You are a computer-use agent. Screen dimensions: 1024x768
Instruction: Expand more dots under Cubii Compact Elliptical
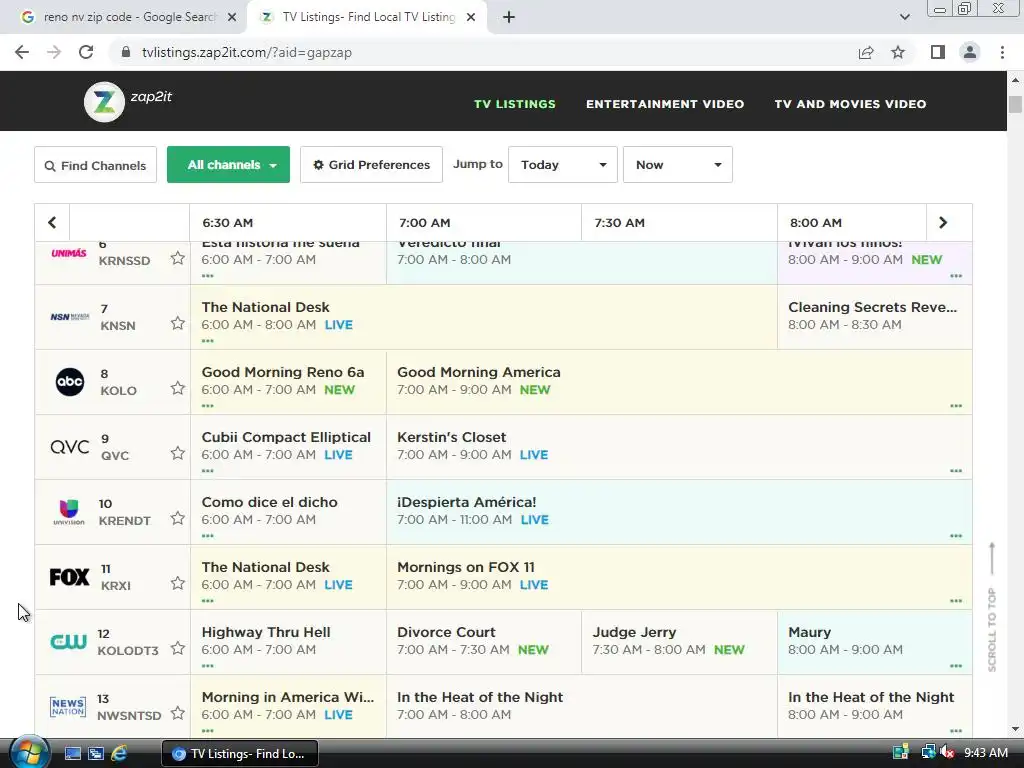click(208, 471)
